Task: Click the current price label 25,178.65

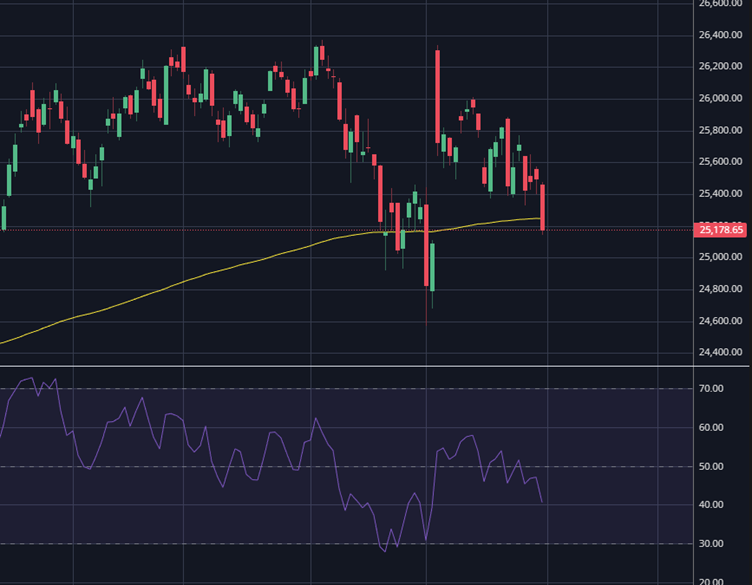Action: 721,230
